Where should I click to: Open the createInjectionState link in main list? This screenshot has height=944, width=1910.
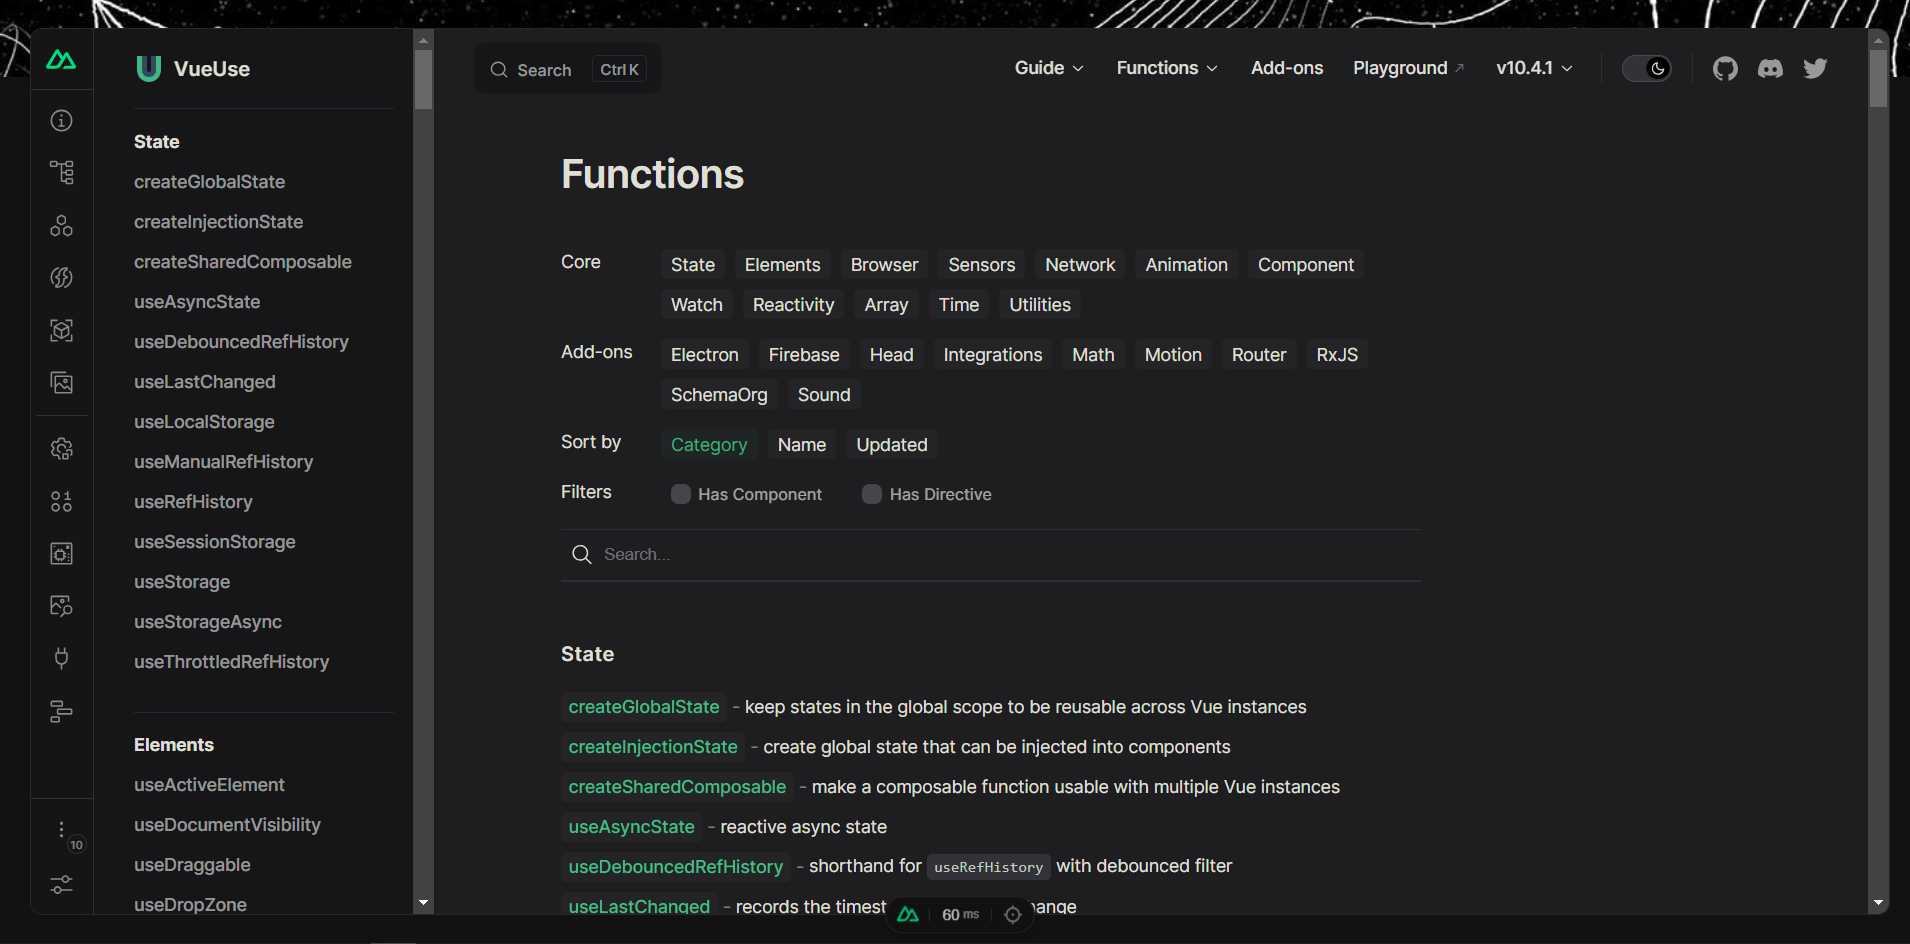pyautogui.click(x=653, y=747)
